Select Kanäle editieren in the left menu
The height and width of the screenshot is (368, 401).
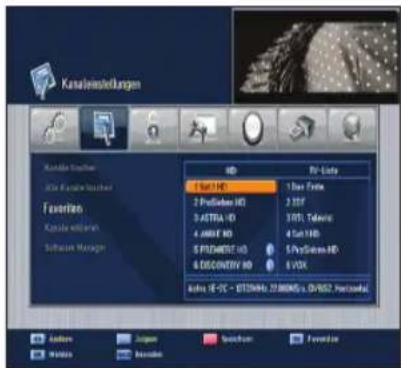pyautogui.click(x=72, y=228)
